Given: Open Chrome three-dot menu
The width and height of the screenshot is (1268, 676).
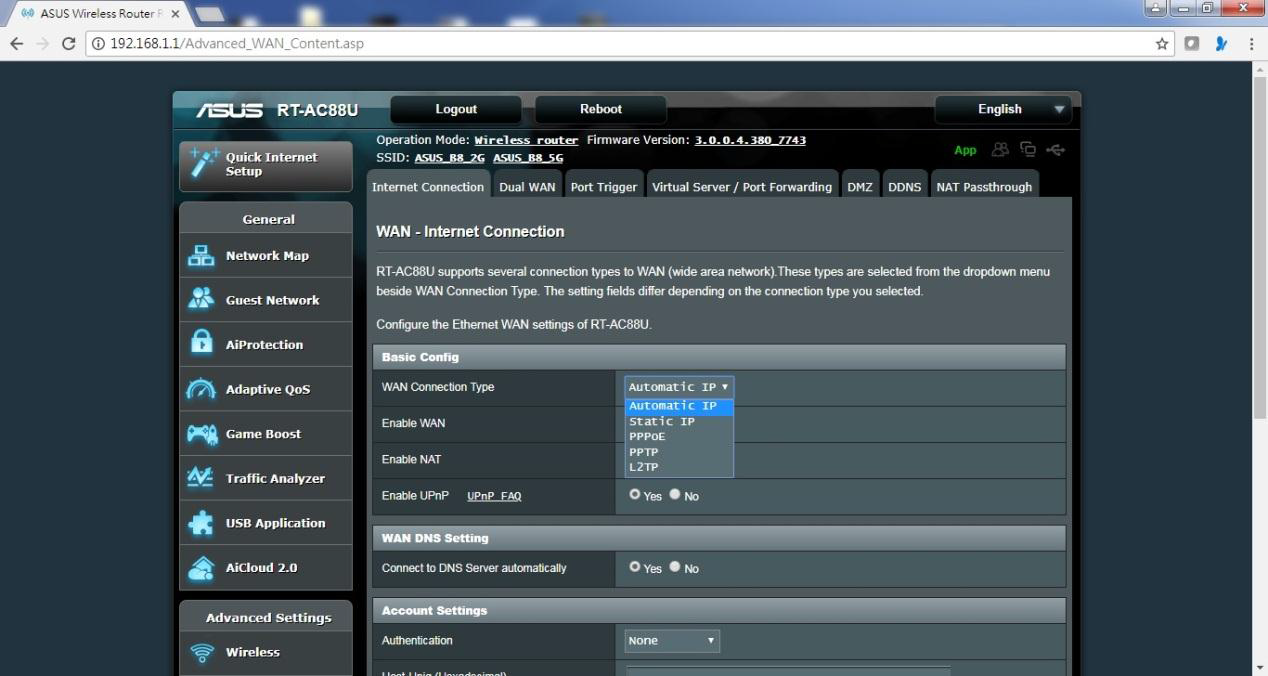Looking at the screenshot, I should pos(1251,44).
